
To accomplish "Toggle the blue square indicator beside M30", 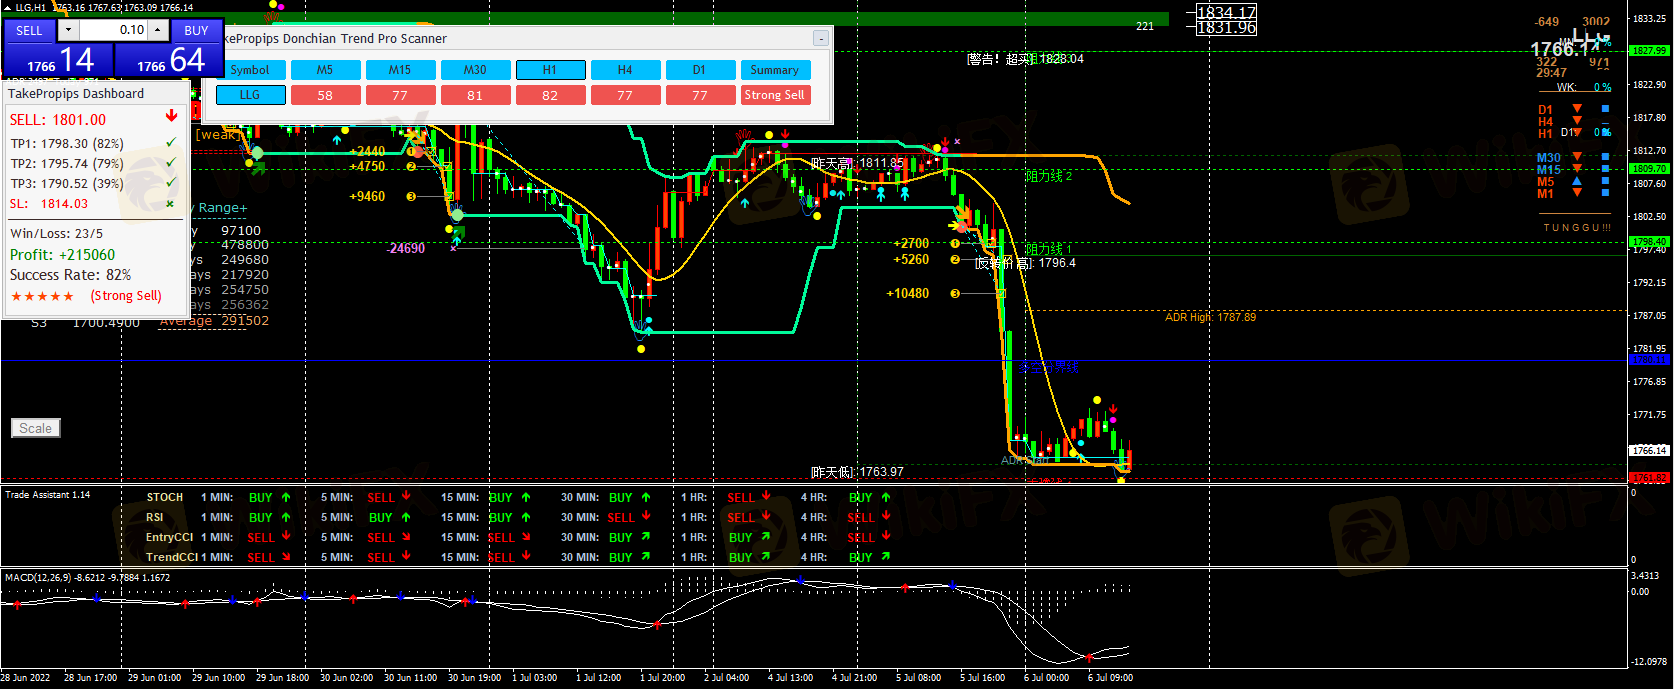I will pyautogui.click(x=1605, y=157).
